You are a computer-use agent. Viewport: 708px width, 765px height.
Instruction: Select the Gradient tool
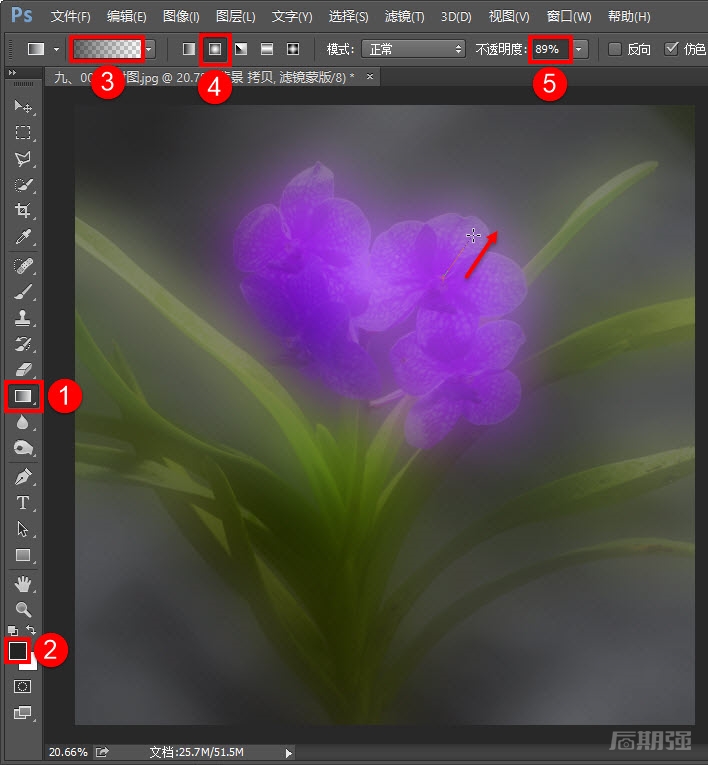tap(23, 396)
